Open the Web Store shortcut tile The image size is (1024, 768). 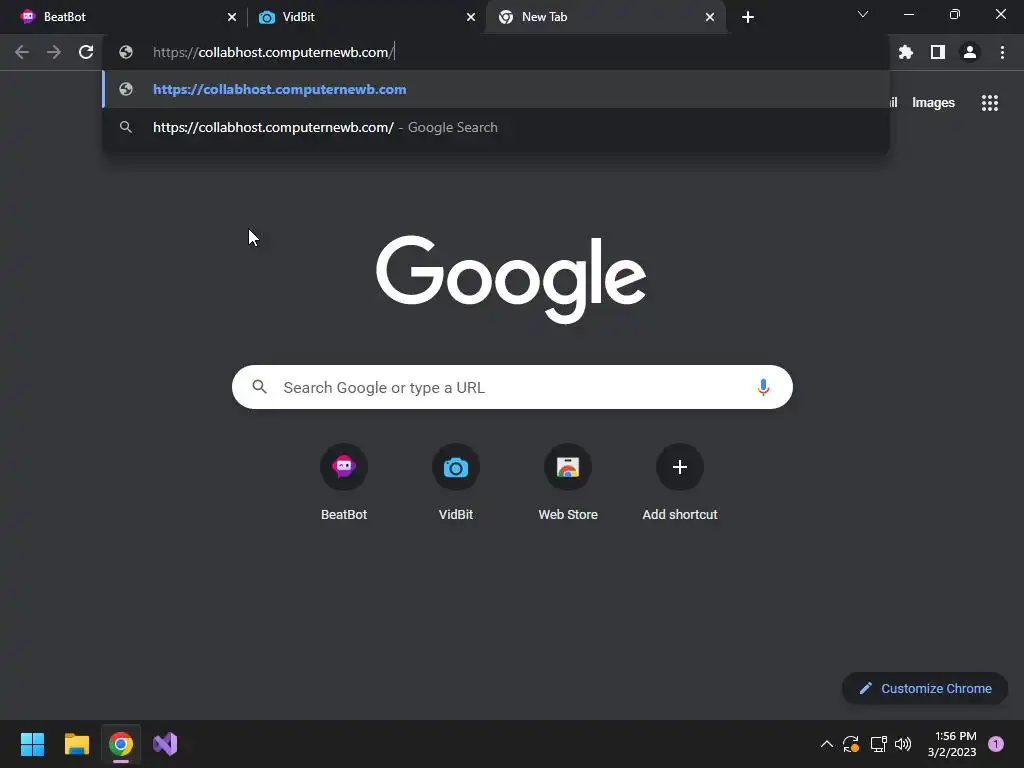(x=568, y=483)
